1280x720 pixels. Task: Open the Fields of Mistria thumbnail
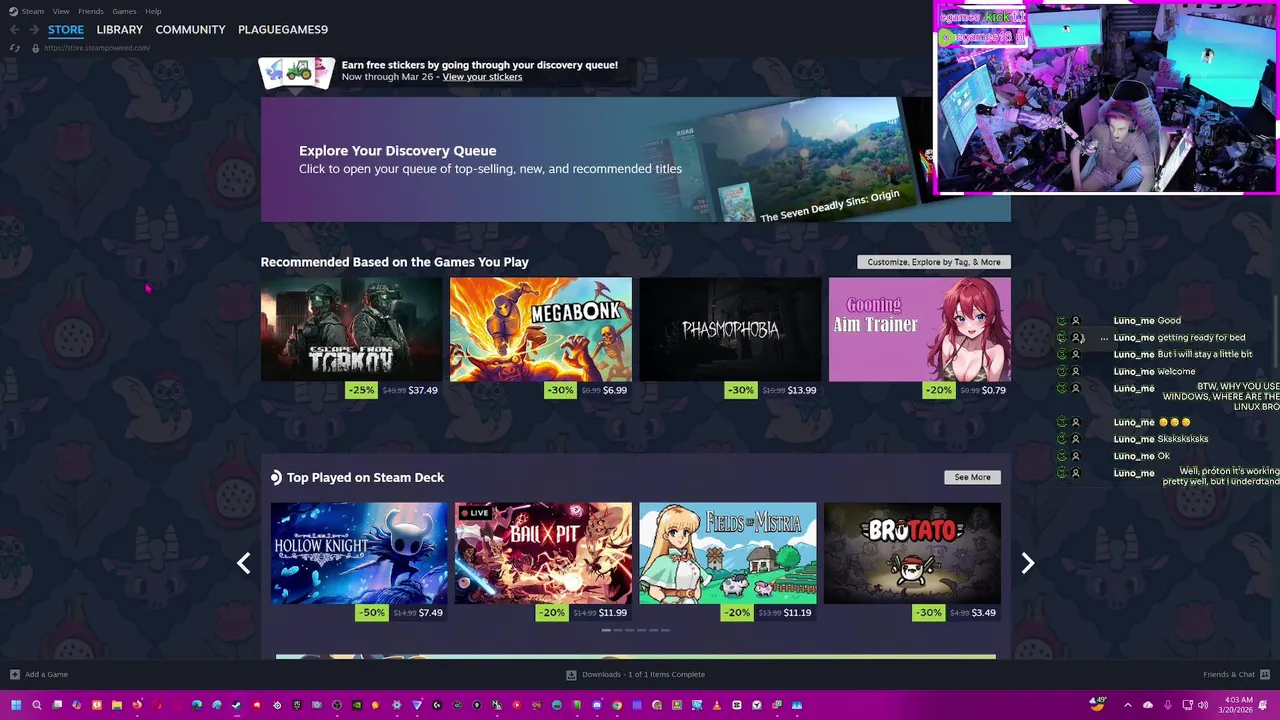pos(728,553)
